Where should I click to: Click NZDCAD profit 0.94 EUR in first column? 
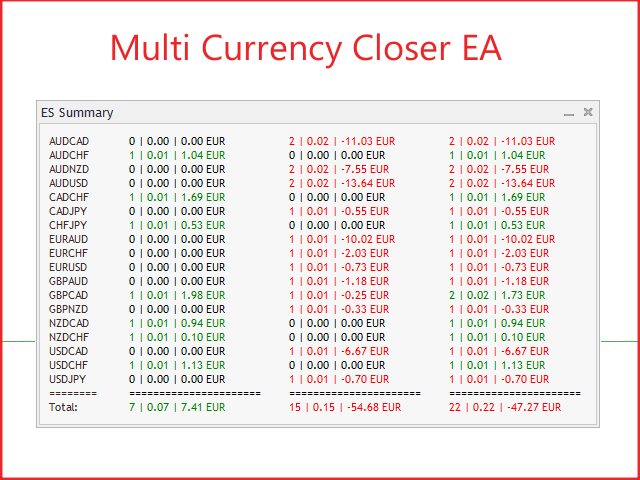tap(203, 323)
